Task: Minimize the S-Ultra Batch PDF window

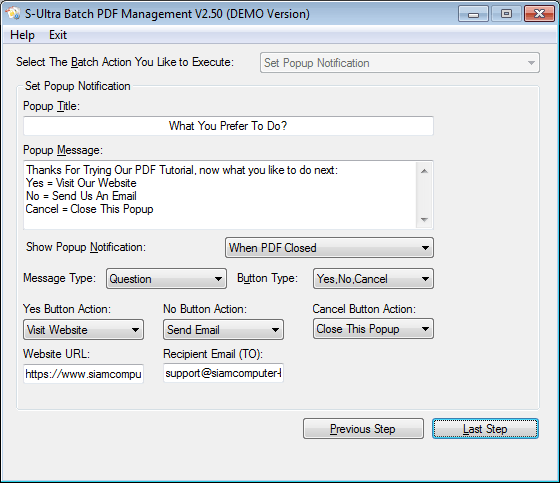Action: click(473, 14)
